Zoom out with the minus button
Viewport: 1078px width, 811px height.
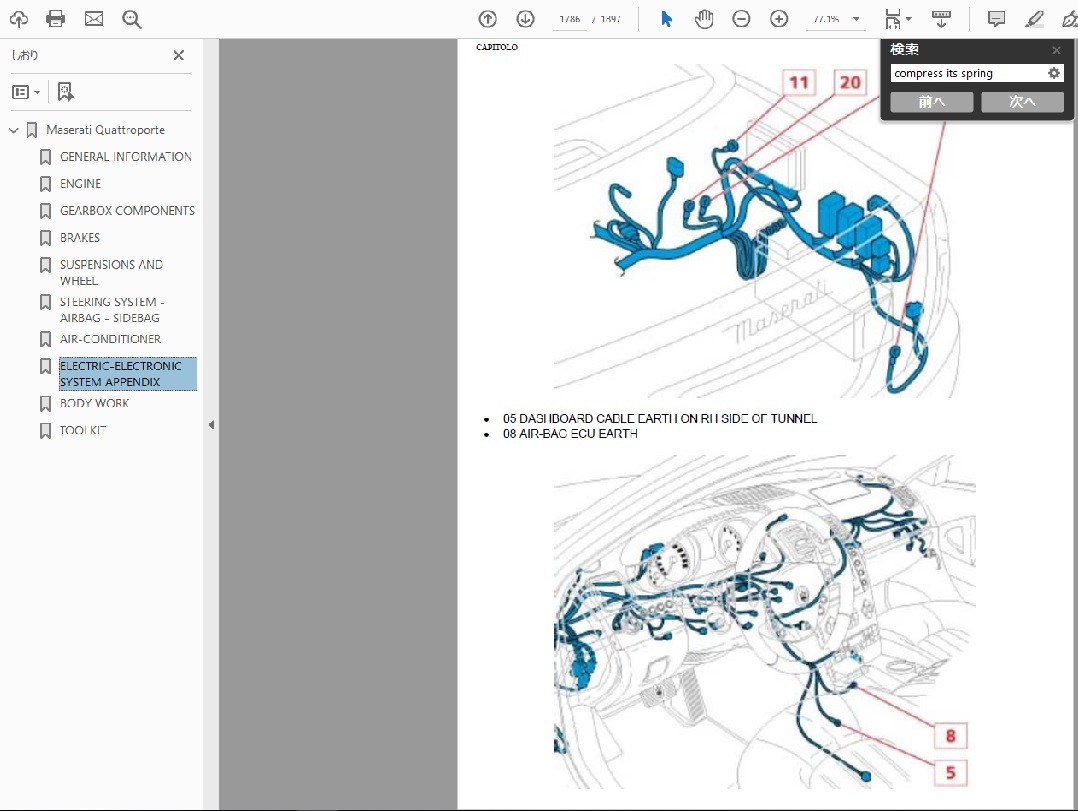741,19
